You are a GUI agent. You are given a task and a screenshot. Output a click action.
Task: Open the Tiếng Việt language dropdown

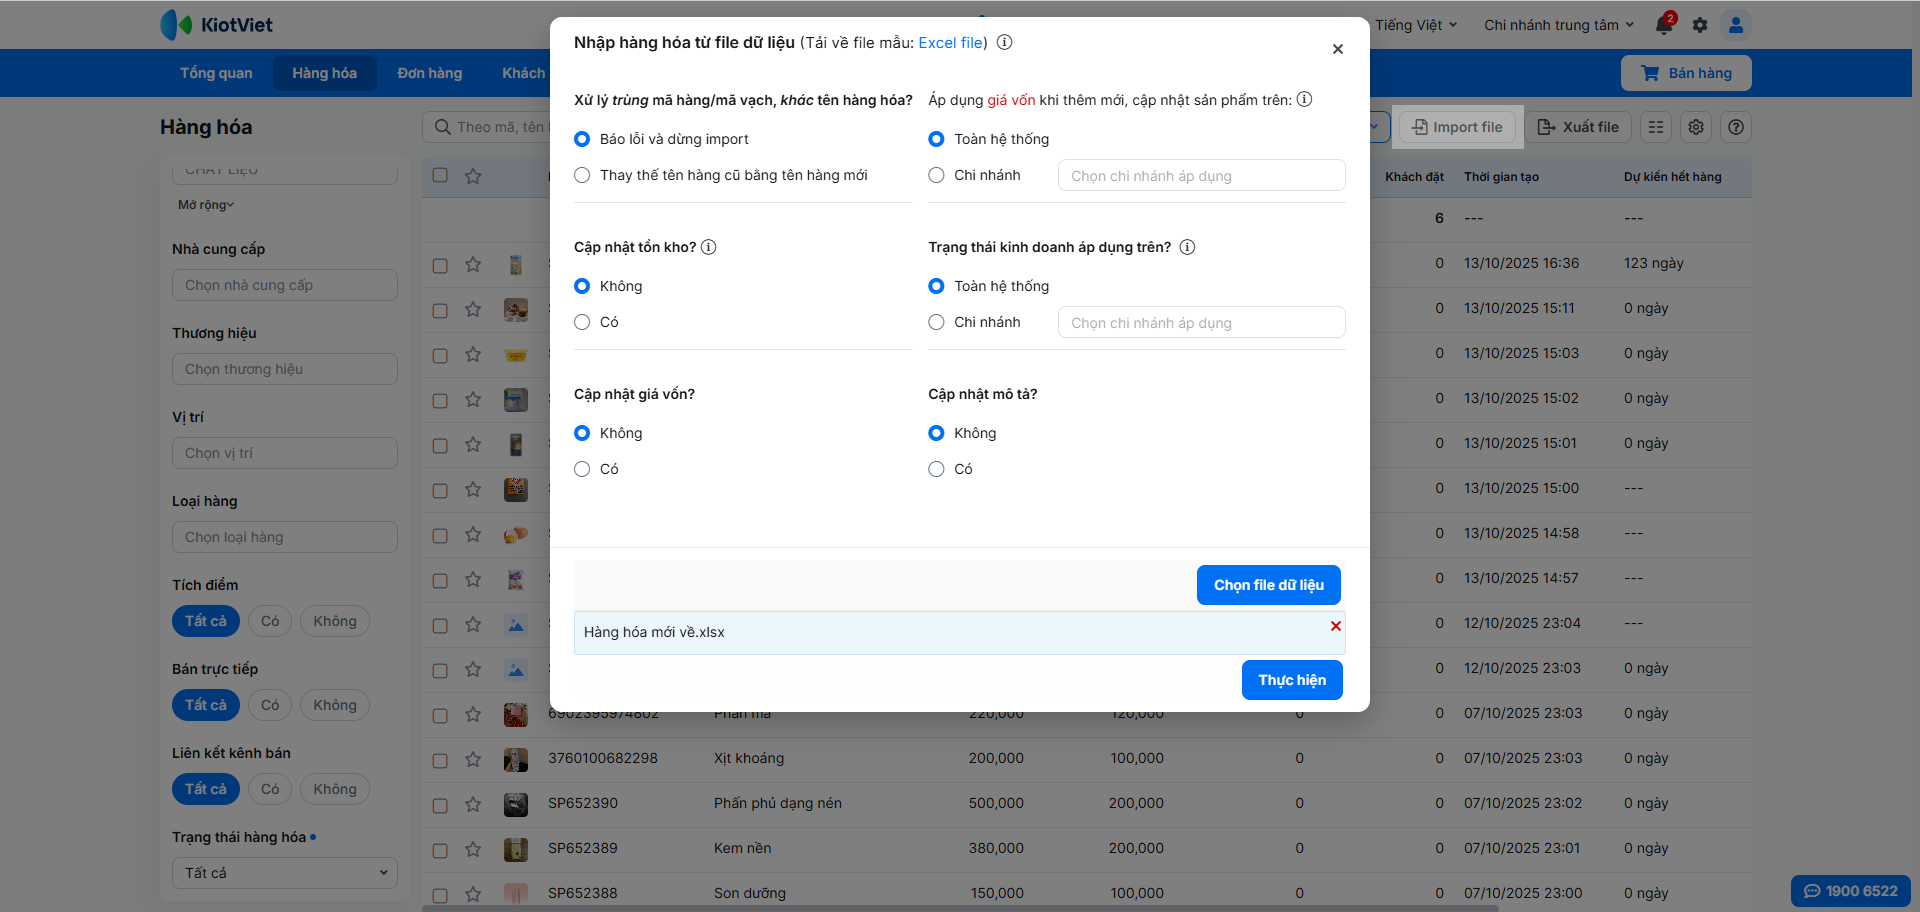(x=1416, y=25)
